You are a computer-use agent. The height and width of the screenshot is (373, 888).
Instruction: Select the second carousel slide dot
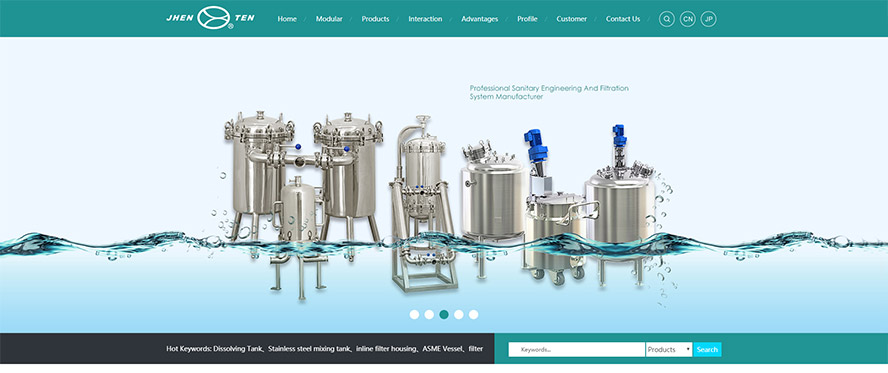tap(429, 315)
